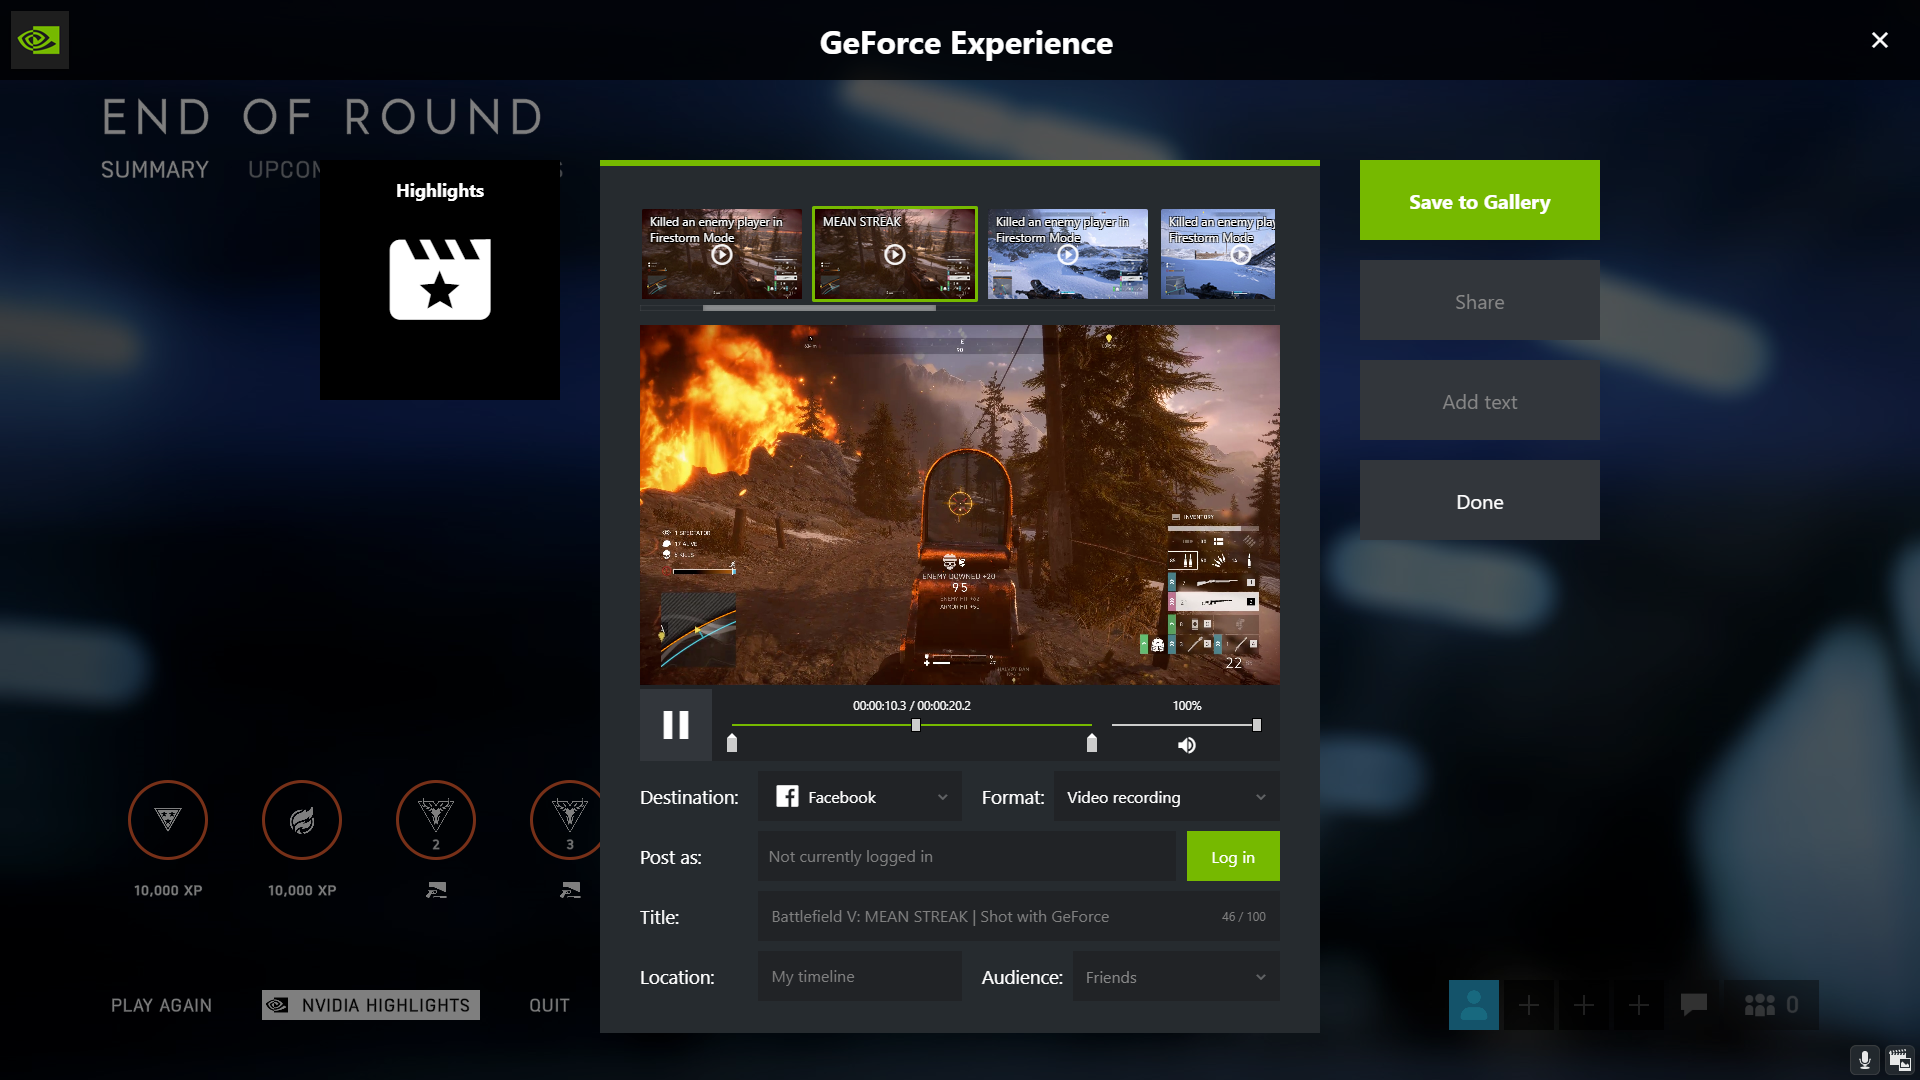Screen dimensions: 1920x1080
Task: Click the Log in button
Action: point(1232,856)
